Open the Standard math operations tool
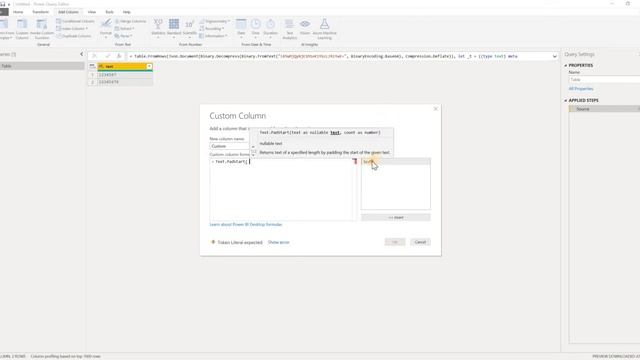 (174, 28)
